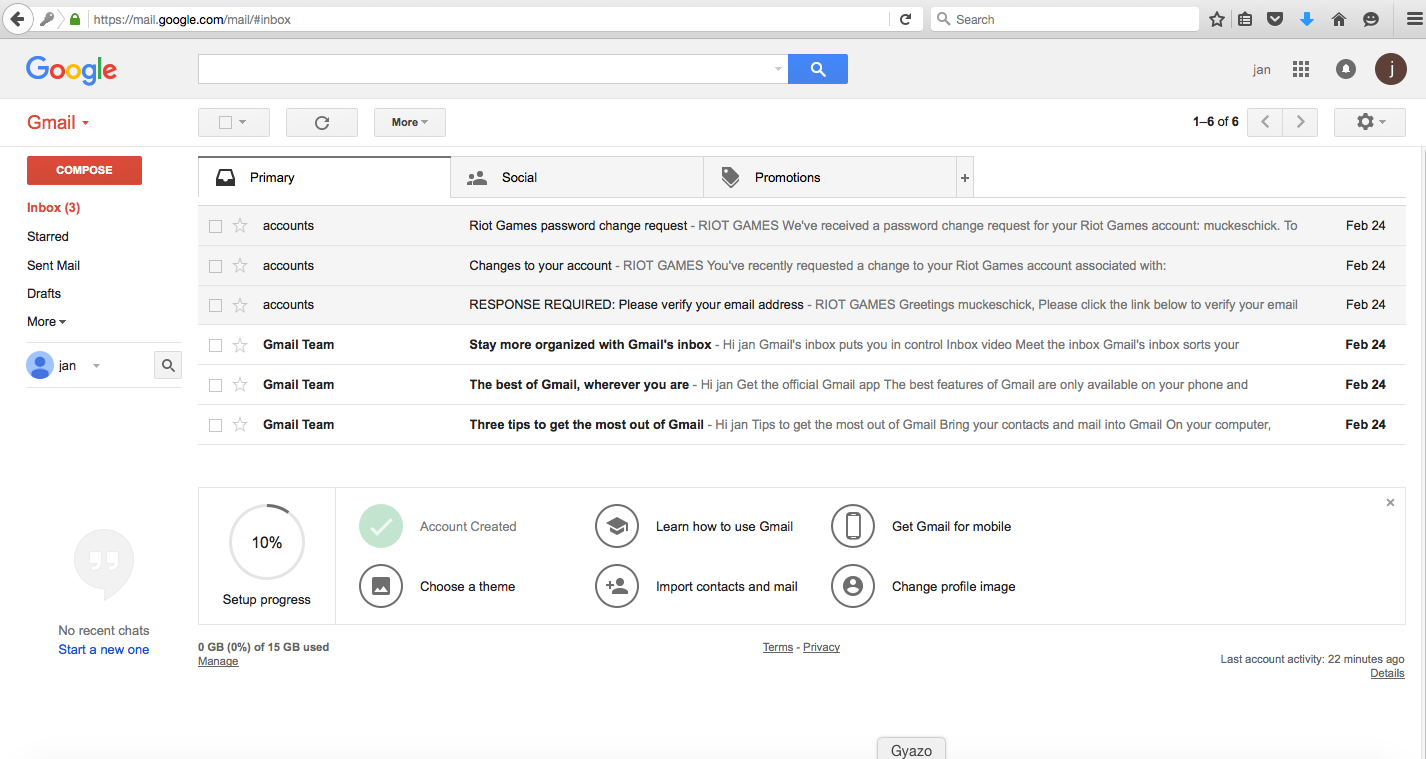The height and width of the screenshot is (759, 1426).
Task: Click the search people magnifier in chat panel
Action: pos(168,366)
